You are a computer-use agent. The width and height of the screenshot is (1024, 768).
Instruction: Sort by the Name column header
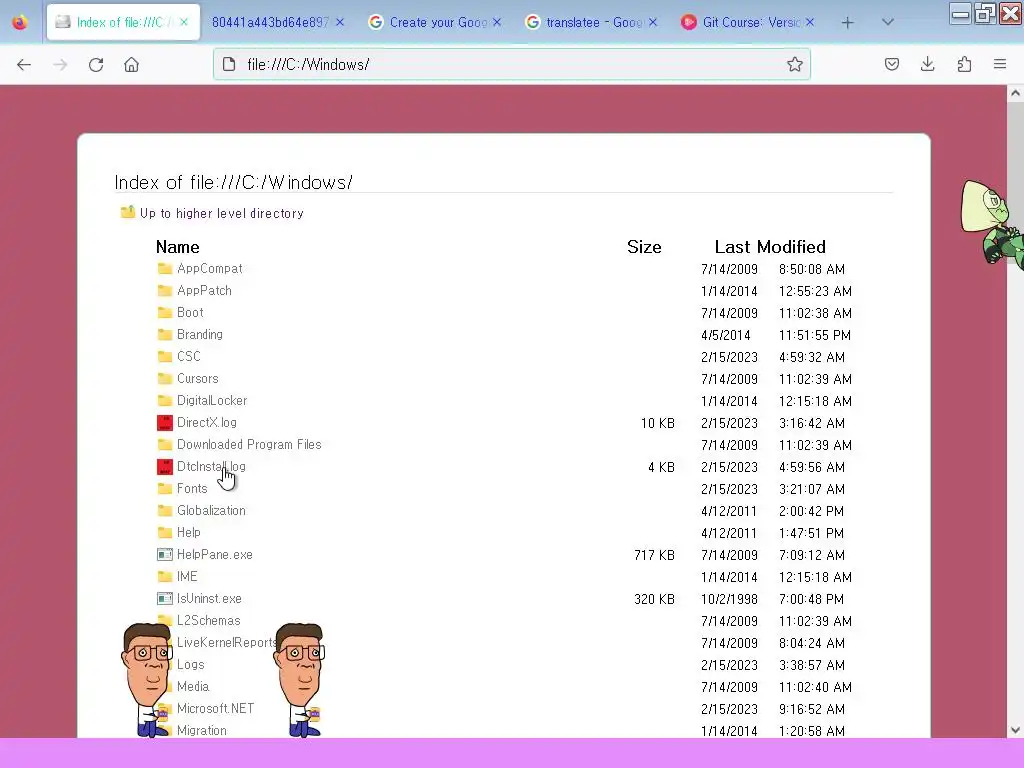(x=177, y=247)
